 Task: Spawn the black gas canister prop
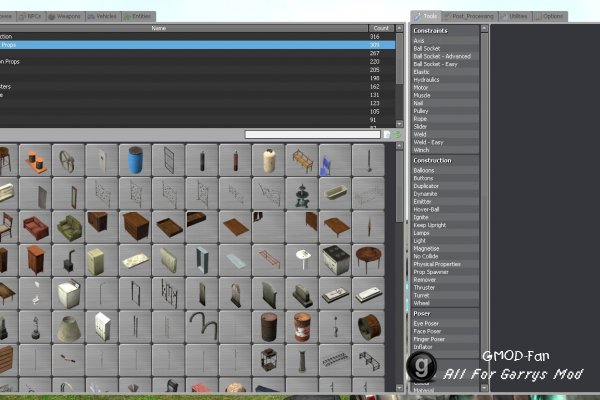[x=202, y=160]
